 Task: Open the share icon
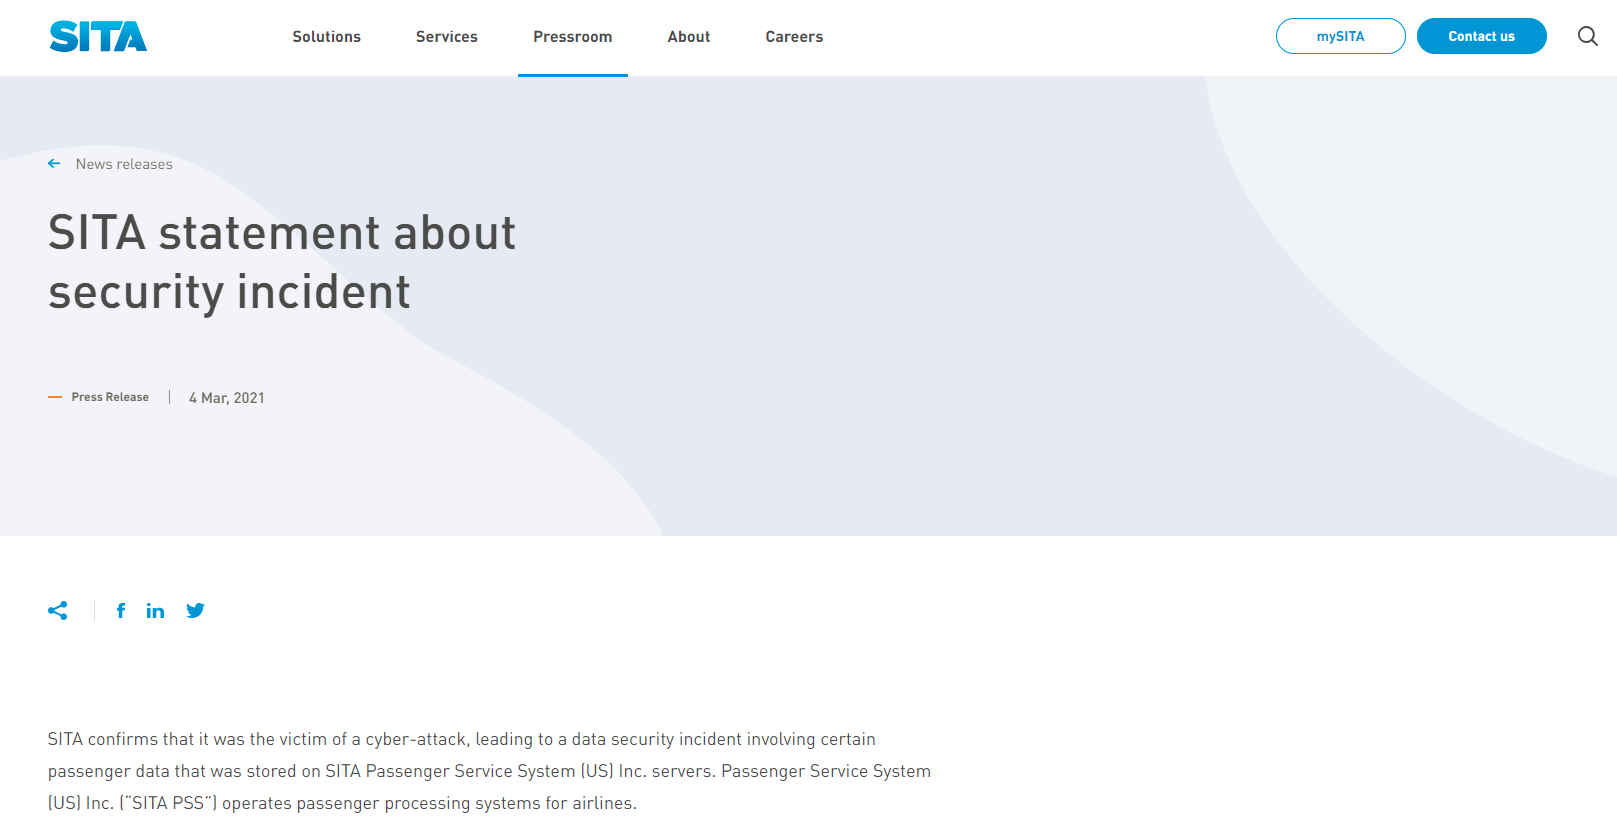(58, 611)
